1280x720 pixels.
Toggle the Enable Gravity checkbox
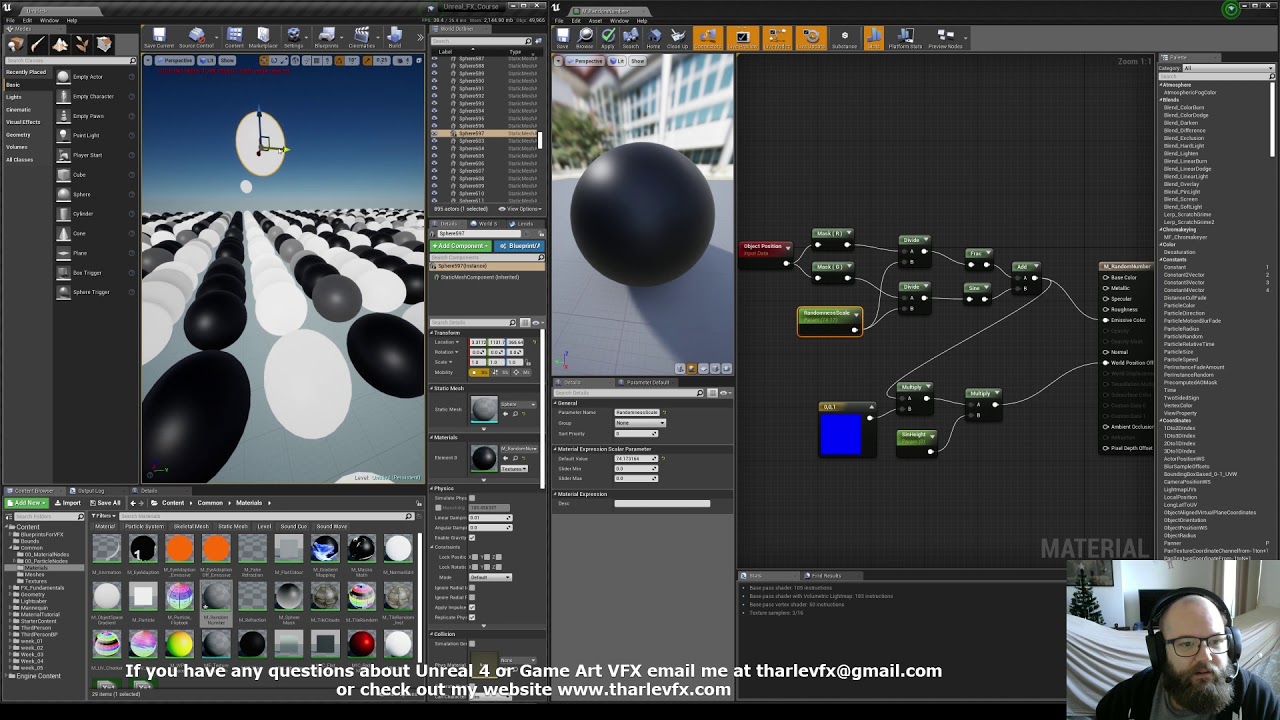click(x=472, y=538)
